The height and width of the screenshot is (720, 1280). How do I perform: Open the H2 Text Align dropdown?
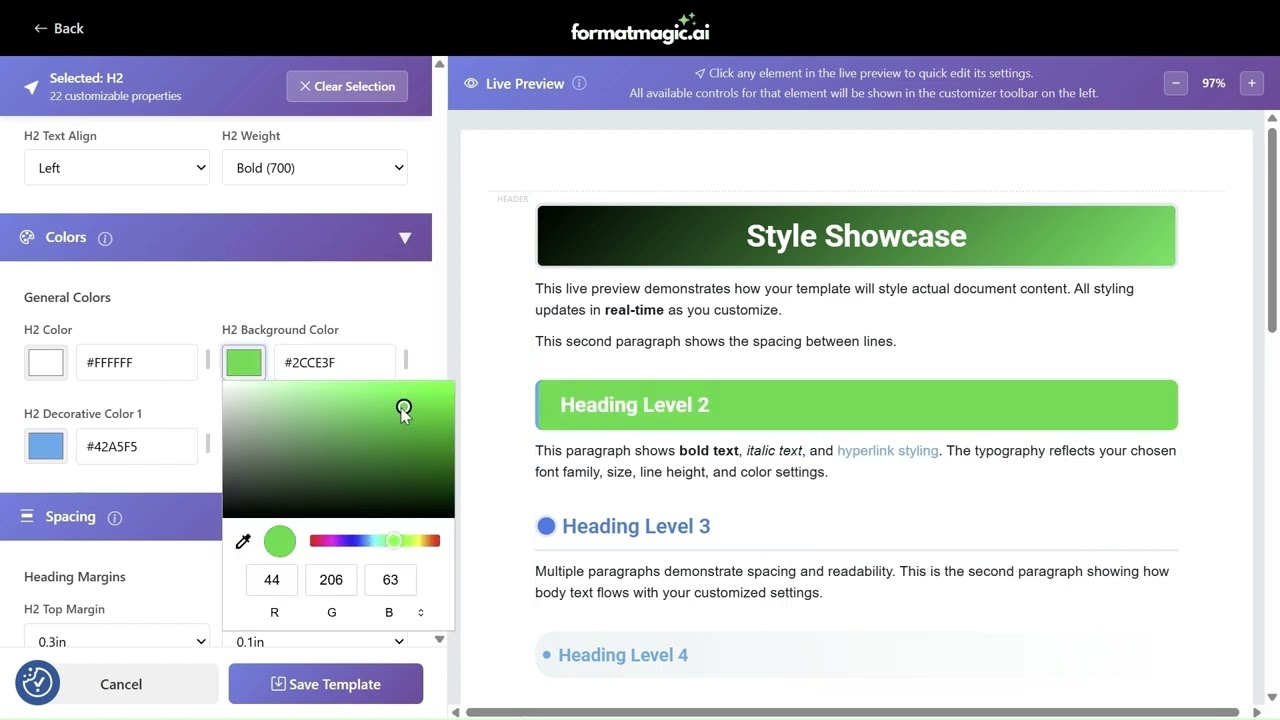(116, 168)
